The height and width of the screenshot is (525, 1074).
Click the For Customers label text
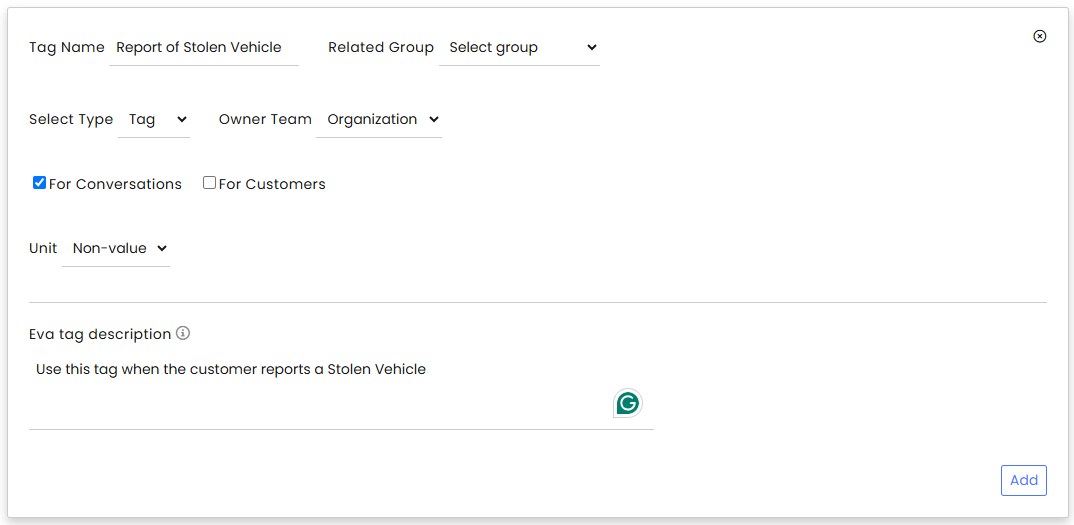[x=272, y=184]
